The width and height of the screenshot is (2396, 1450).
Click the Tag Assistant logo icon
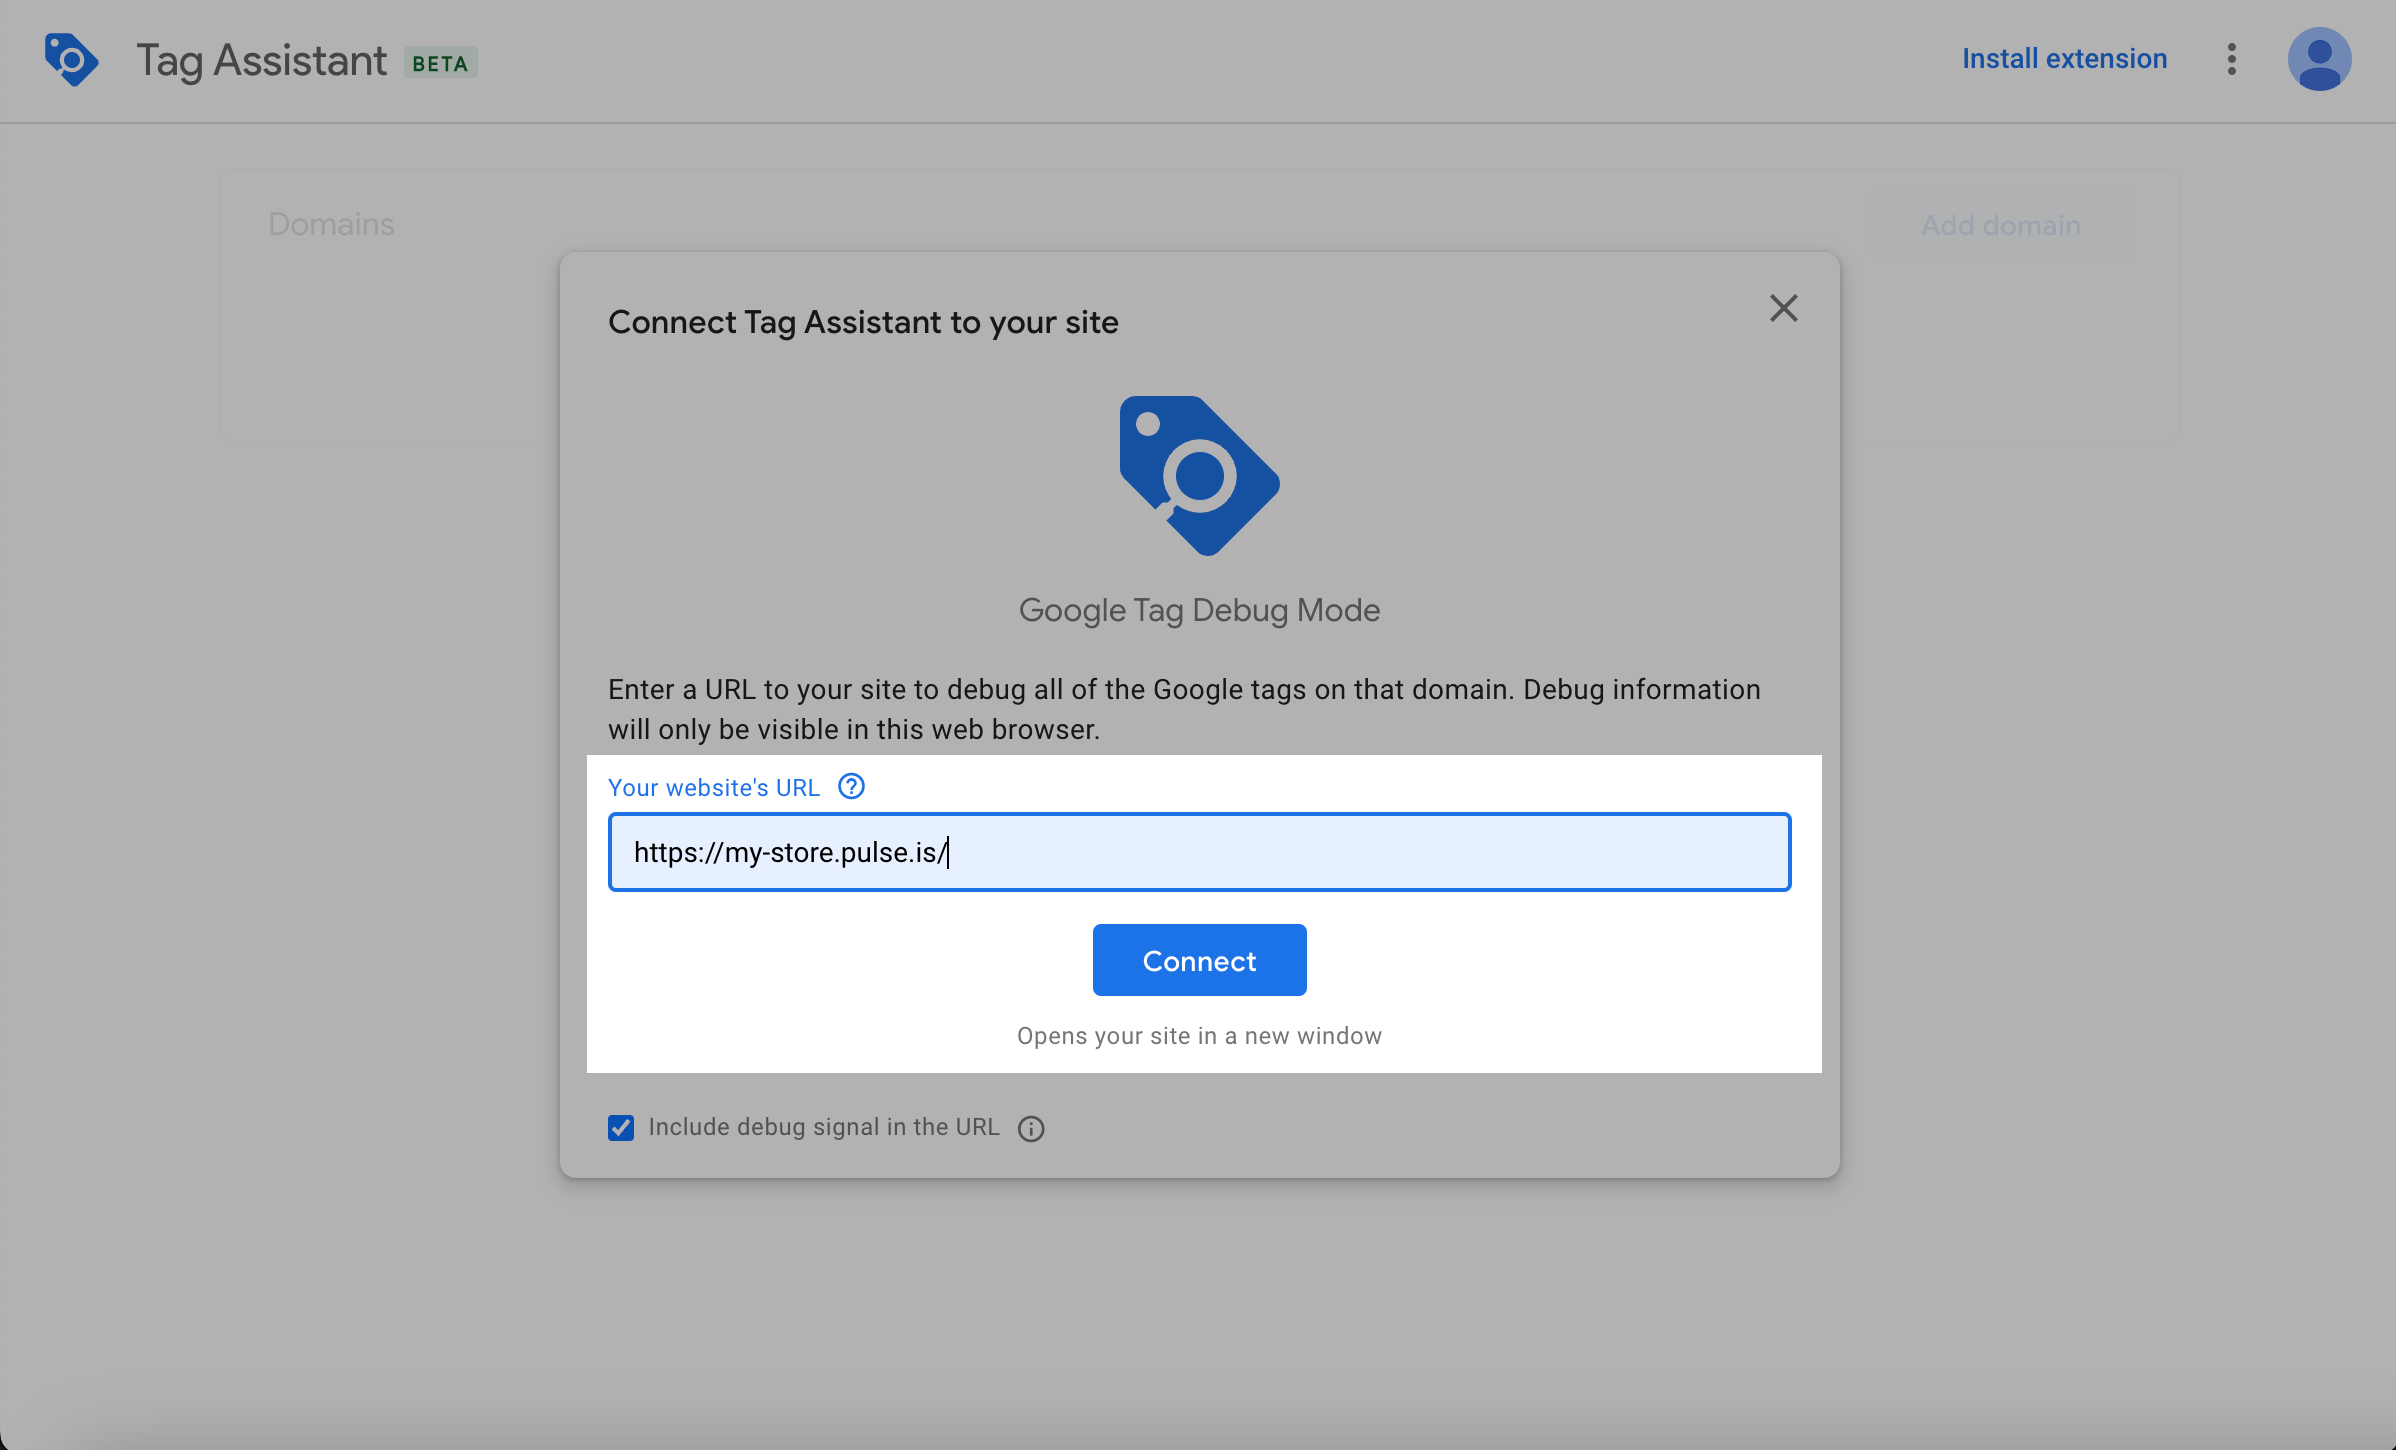point(71,60)
